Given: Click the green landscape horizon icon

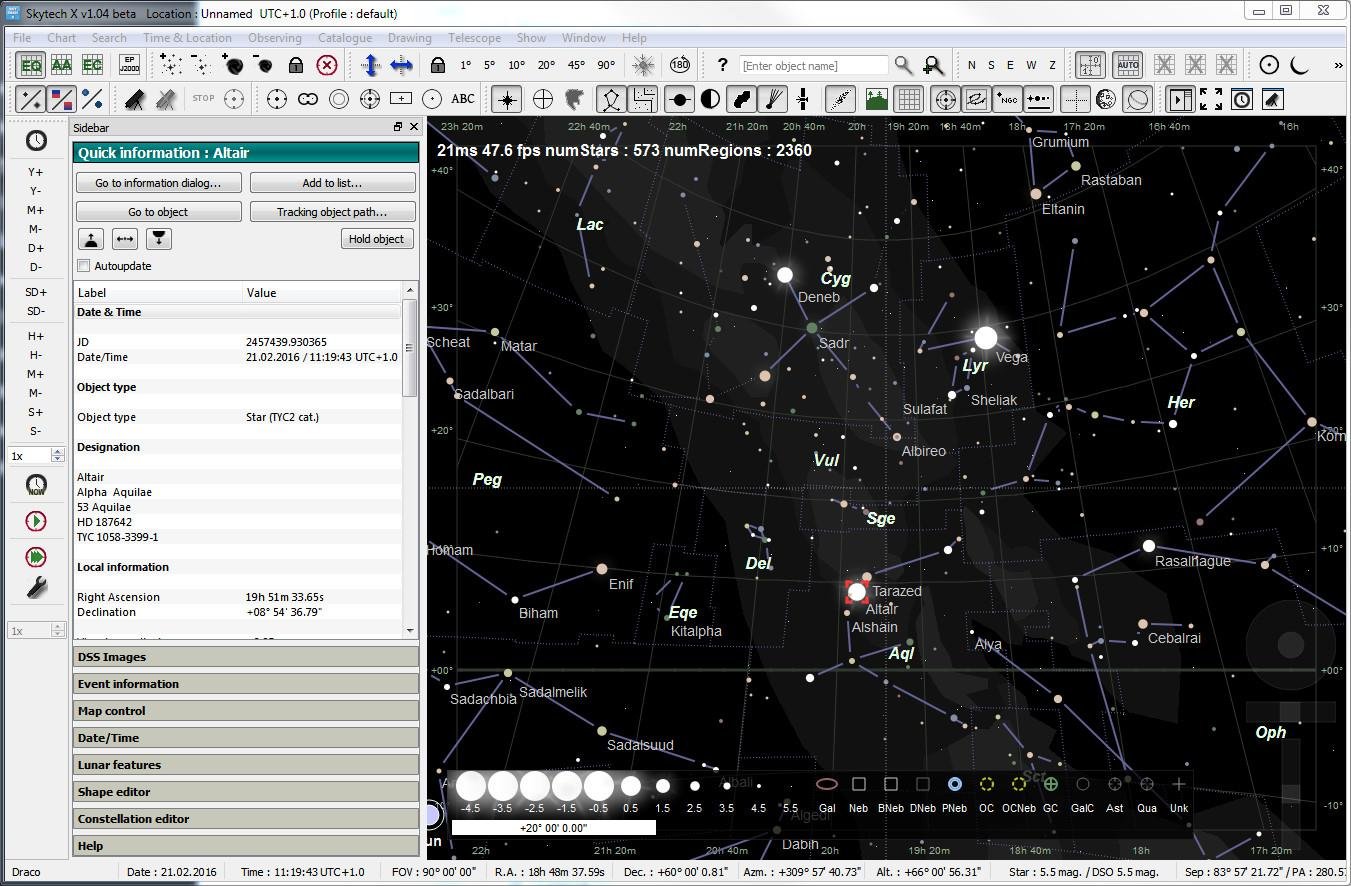Looking at the screenshot, I should (877, 99).
